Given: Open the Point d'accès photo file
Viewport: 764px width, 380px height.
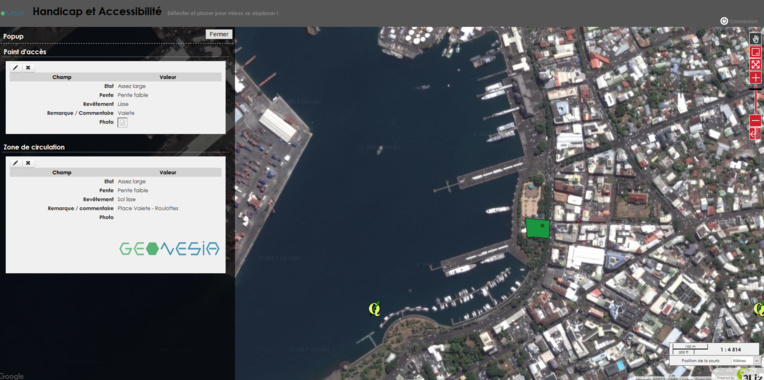Looking at the screenshot, I should [123, 123].
